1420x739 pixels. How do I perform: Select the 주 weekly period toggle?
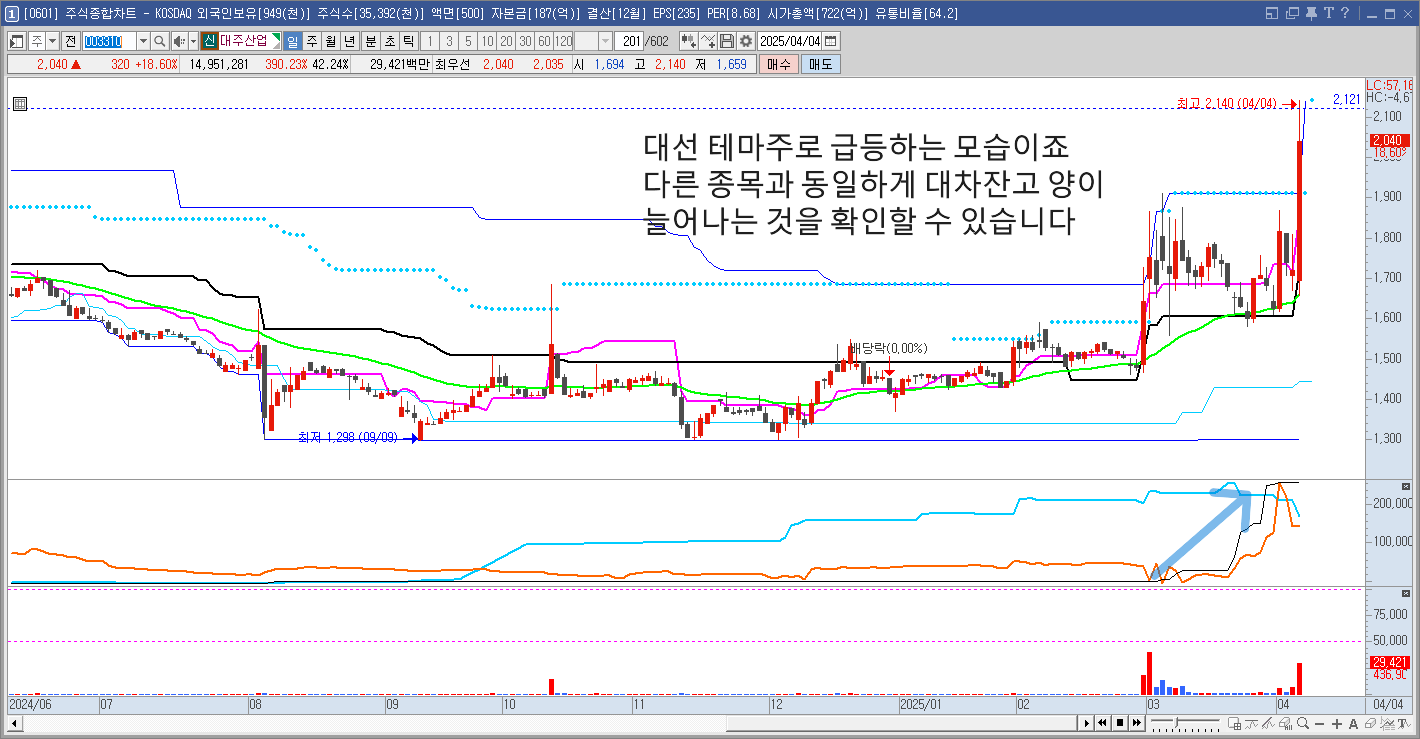[x=312, y=41]
